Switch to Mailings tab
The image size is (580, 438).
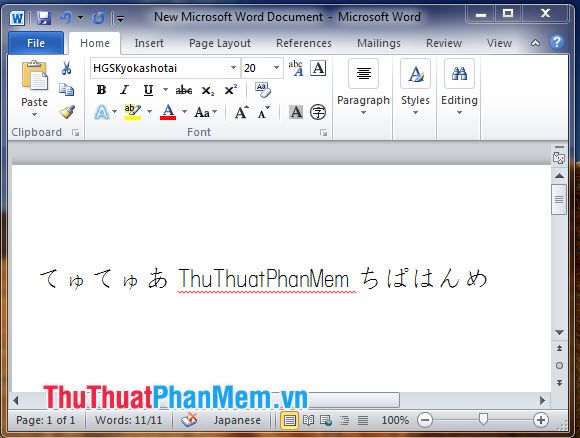(379, 43)
